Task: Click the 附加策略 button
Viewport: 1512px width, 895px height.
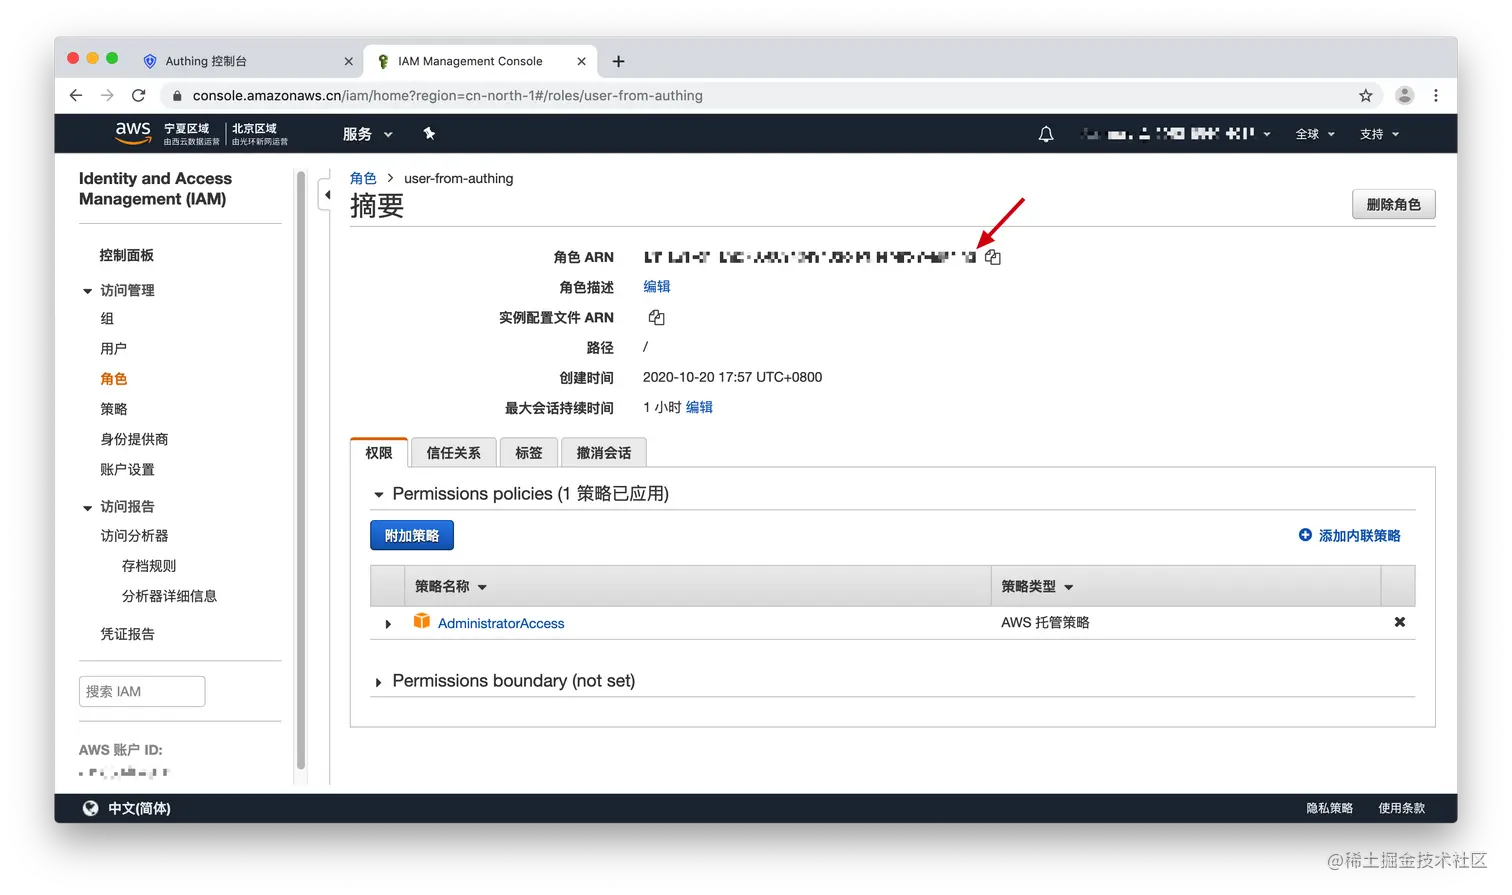Action: coord(412,535)
